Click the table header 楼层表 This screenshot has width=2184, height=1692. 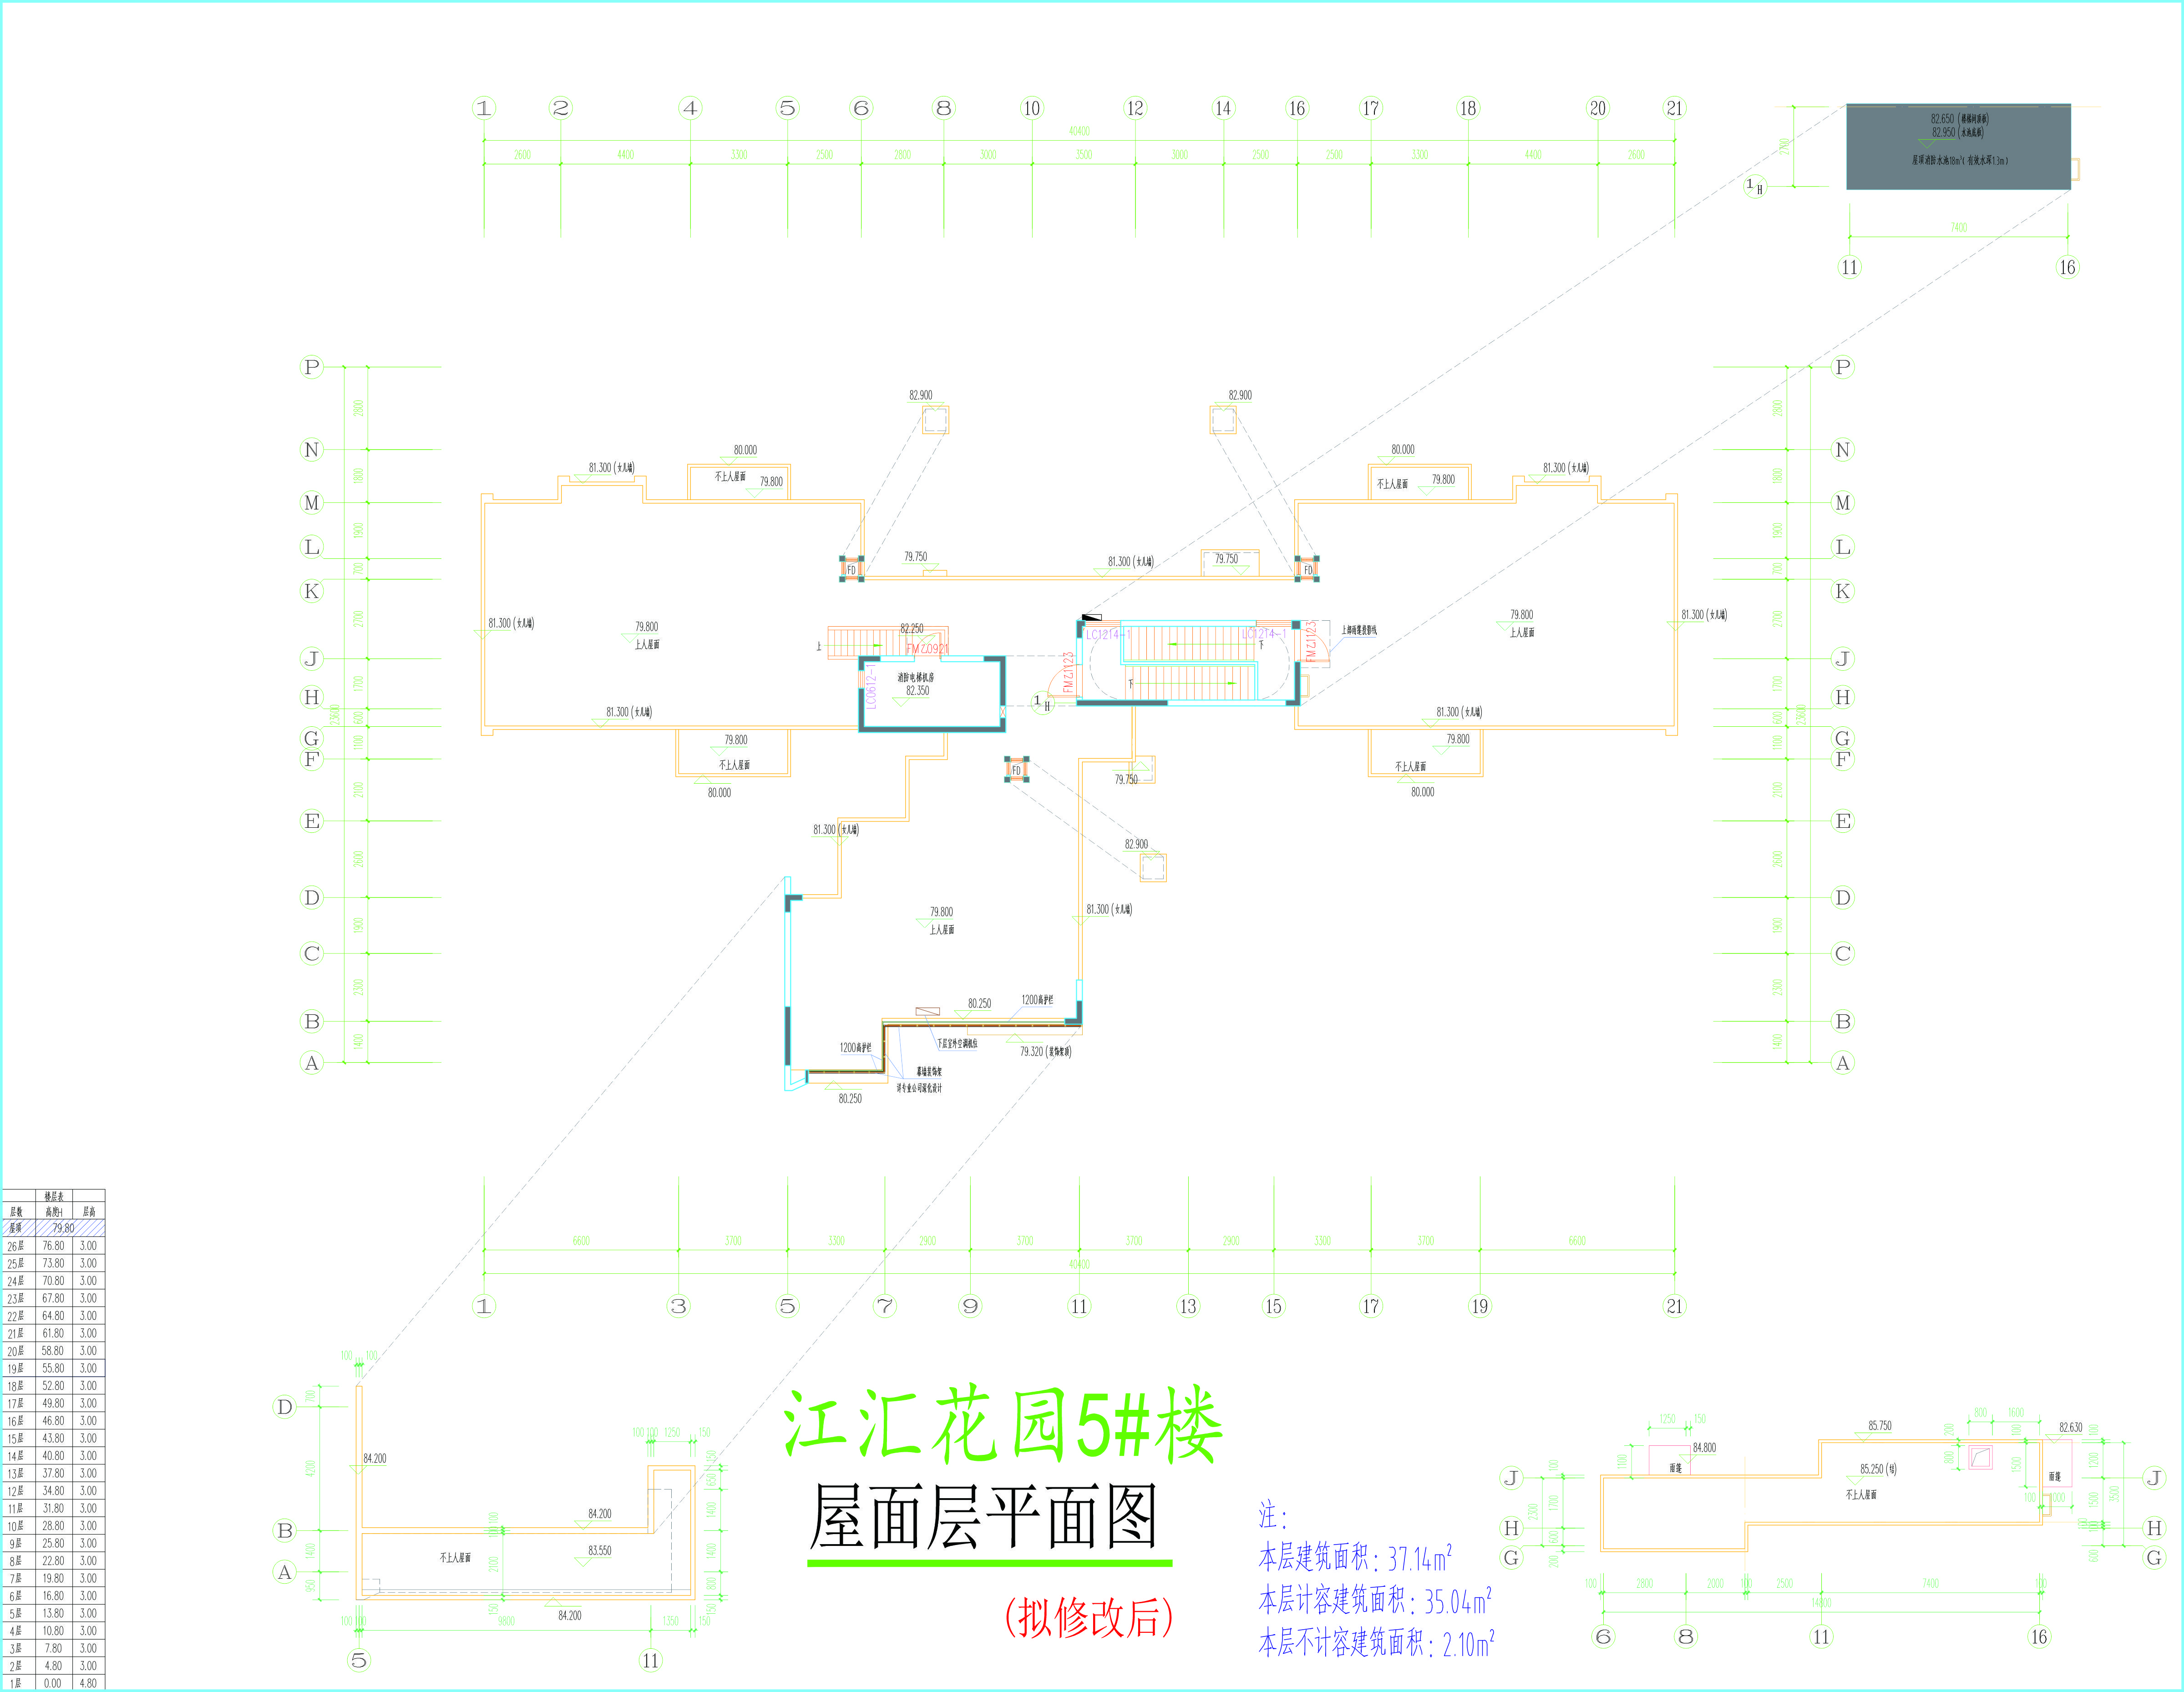click(54, 1197)
